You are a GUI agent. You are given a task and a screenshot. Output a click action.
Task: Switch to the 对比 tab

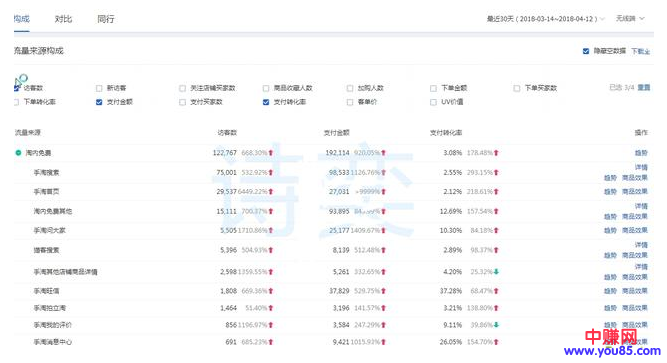[x=63, y=19]
